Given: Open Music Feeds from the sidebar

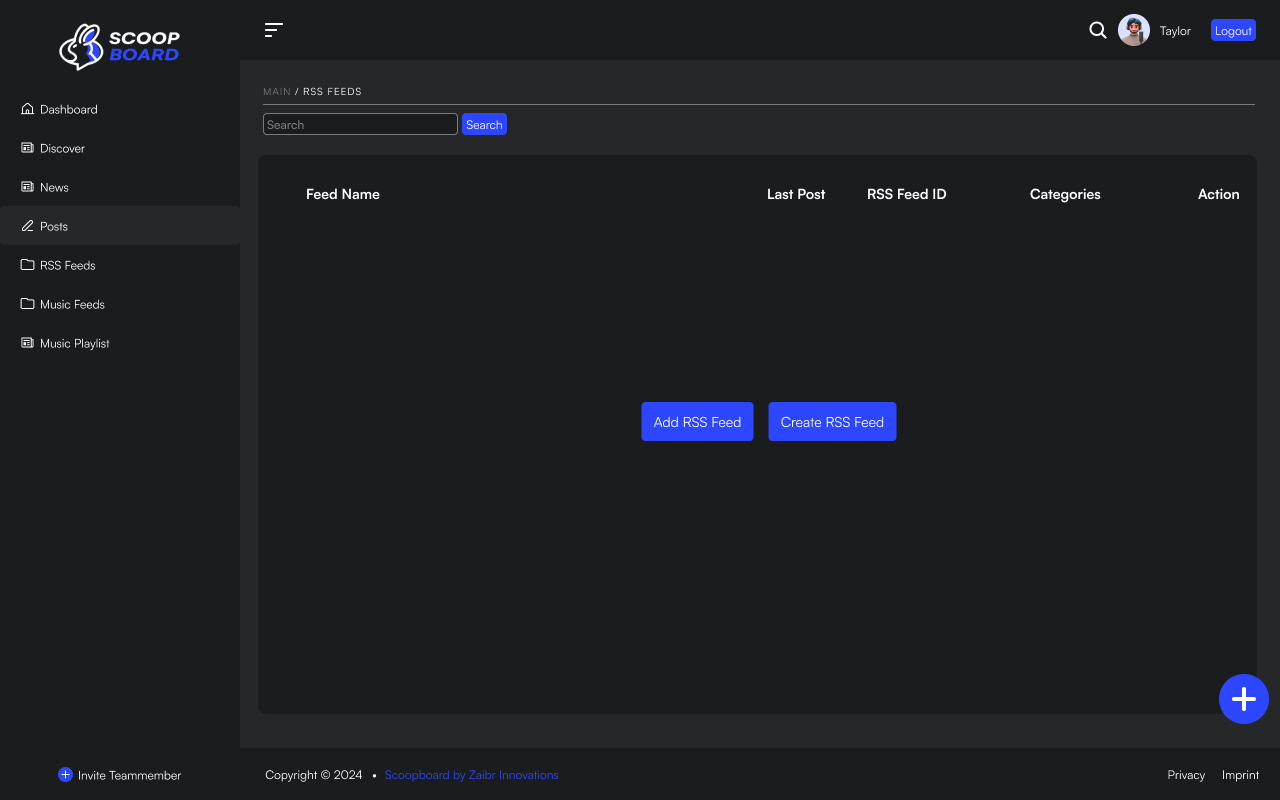Looking at the screenshot, I should click(x=72, y=304).
